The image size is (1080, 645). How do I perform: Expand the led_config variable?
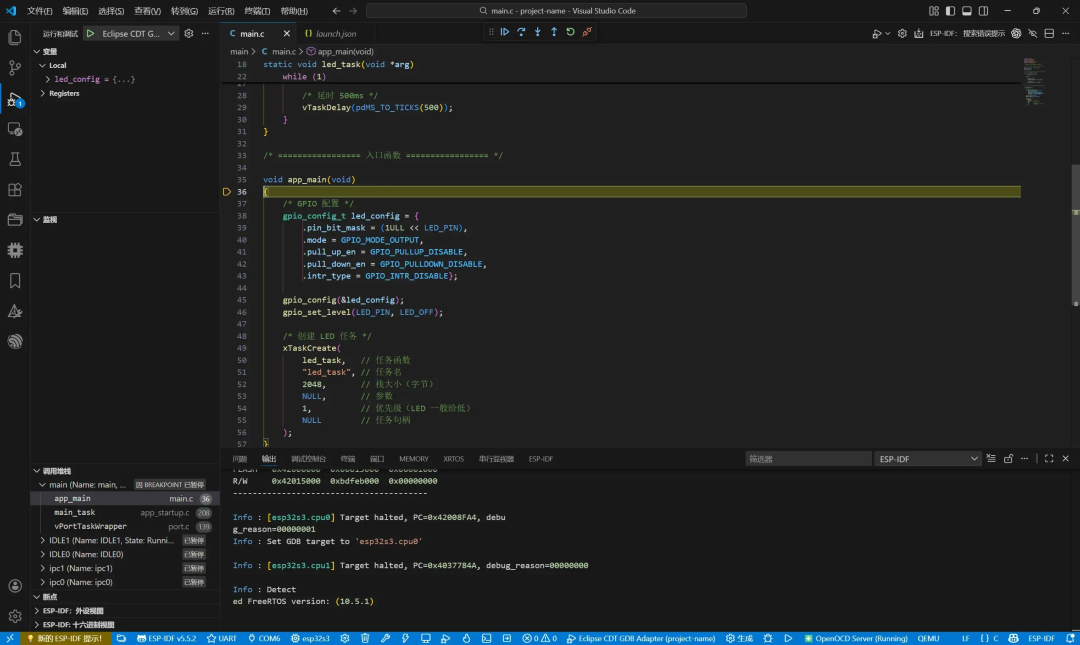click(x=48, y=79)
